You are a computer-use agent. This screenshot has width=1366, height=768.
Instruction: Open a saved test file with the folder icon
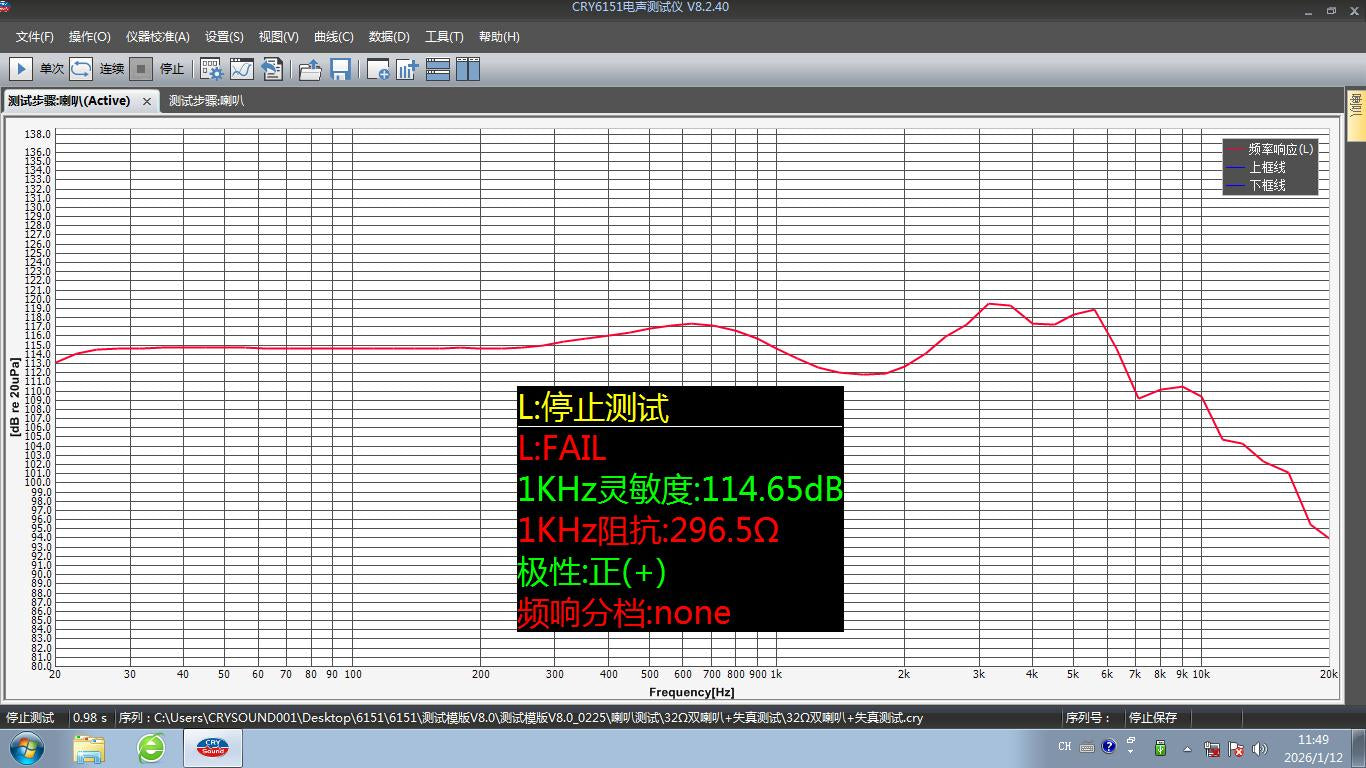(310, 69)
